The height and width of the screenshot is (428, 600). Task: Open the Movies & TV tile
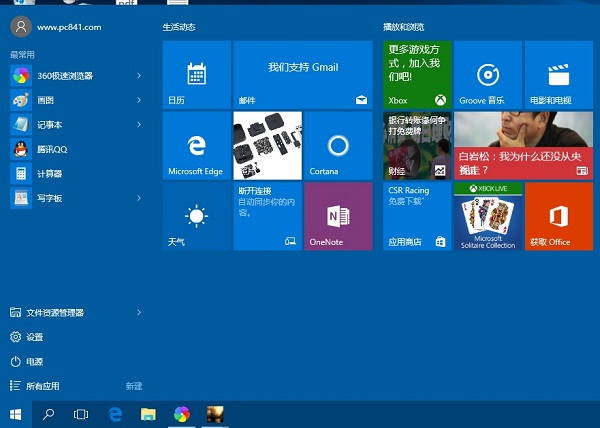[558, 75]
